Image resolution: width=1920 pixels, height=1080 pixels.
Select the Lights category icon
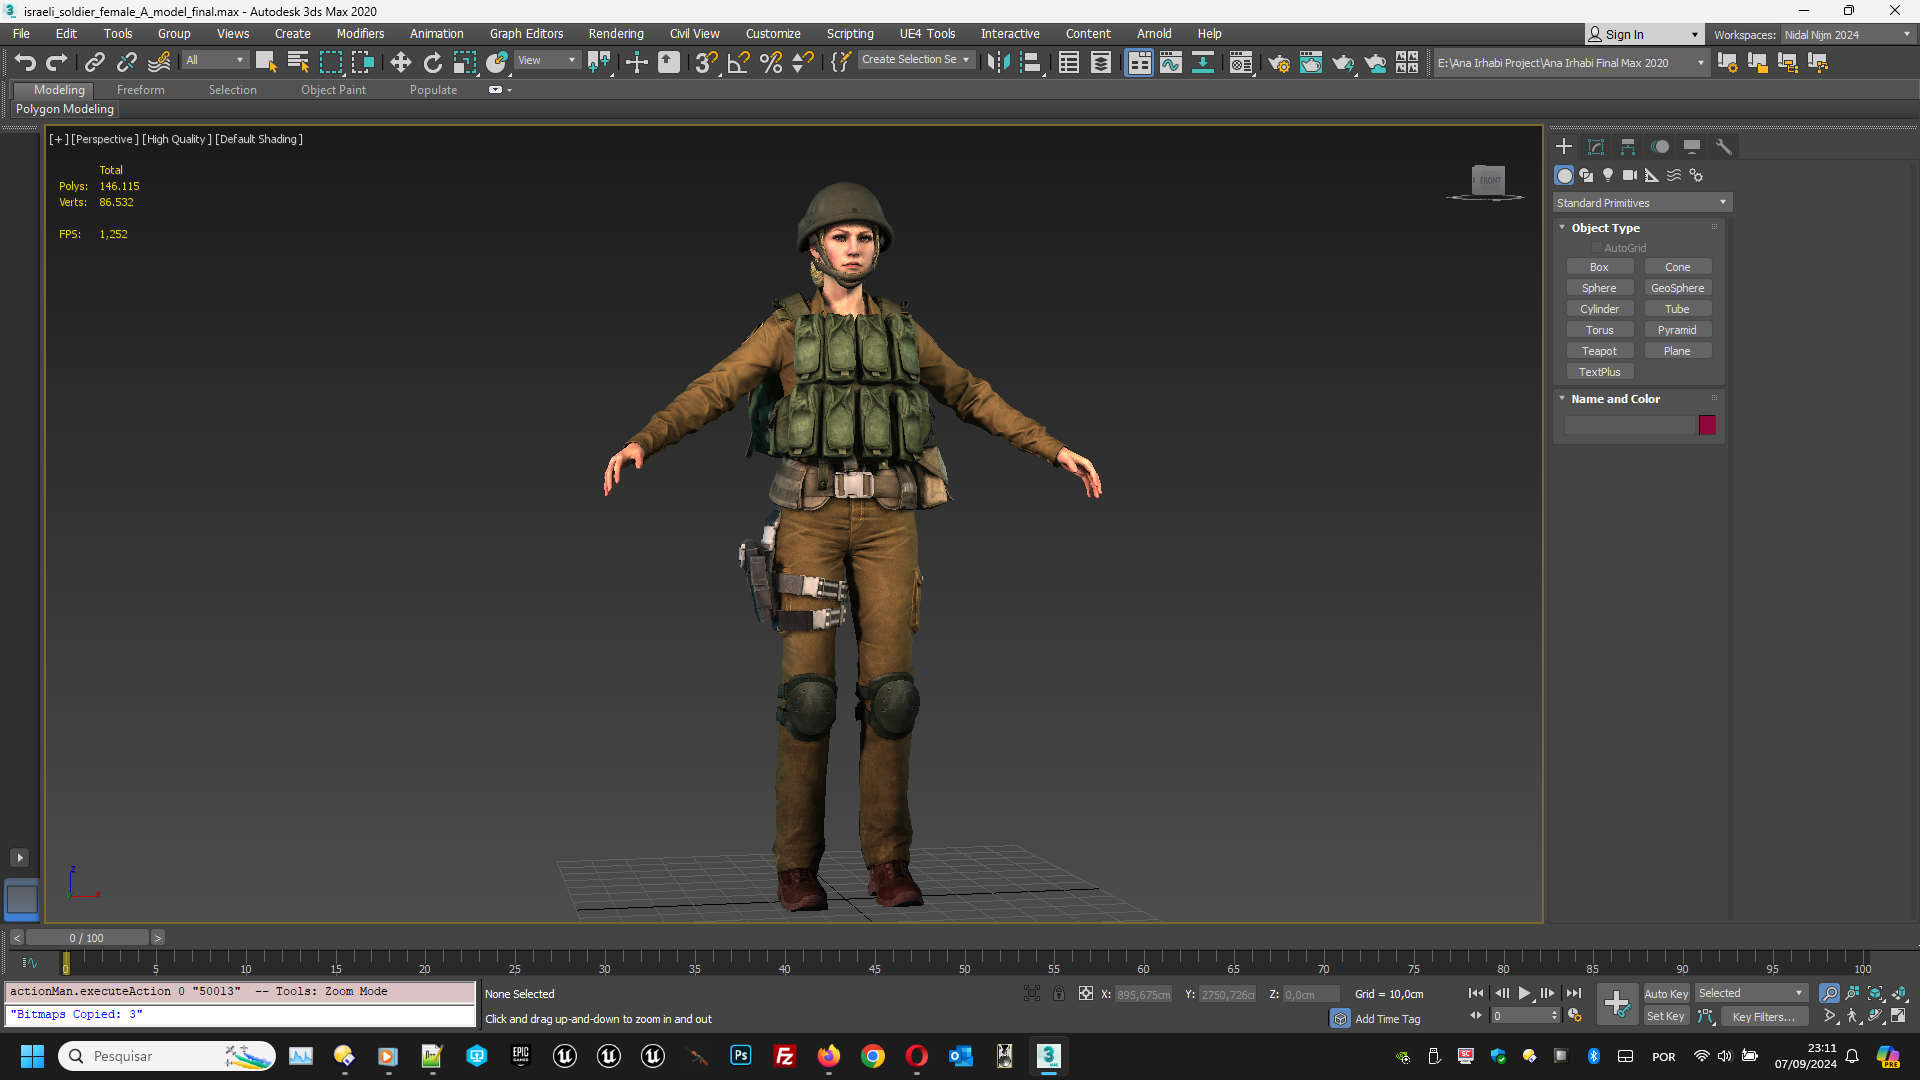pos(1608,175)
